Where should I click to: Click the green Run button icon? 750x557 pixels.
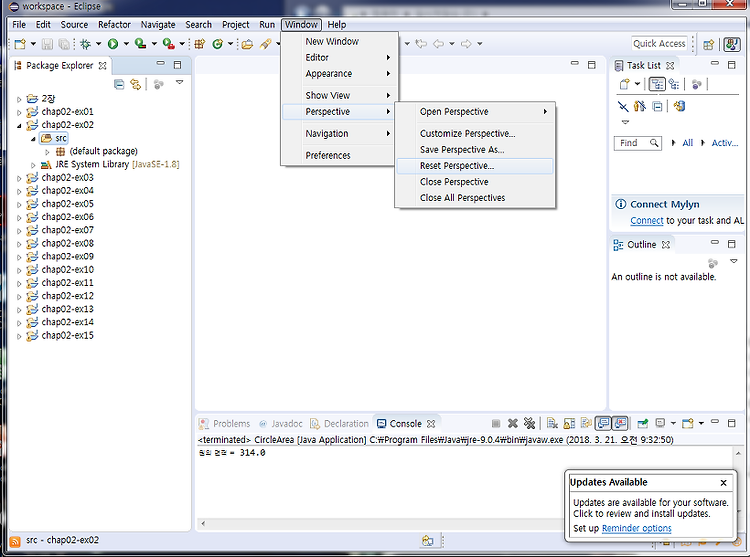(113, 44)
